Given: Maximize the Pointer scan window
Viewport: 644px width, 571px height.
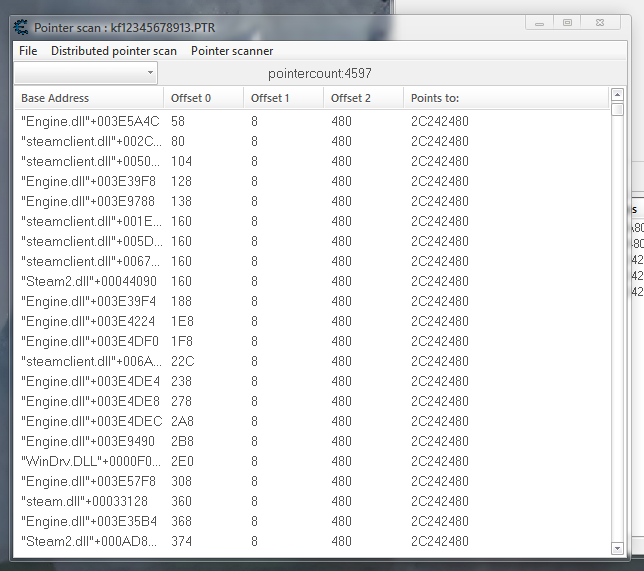Looking at the screenshot, I should pyautogui.click(x=567, y=23).
